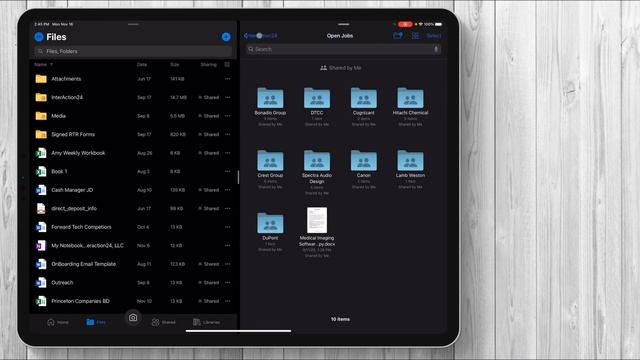This screenshot has height=360, width=640.
Task: Click the Date column header
Action: click(142, 64)
